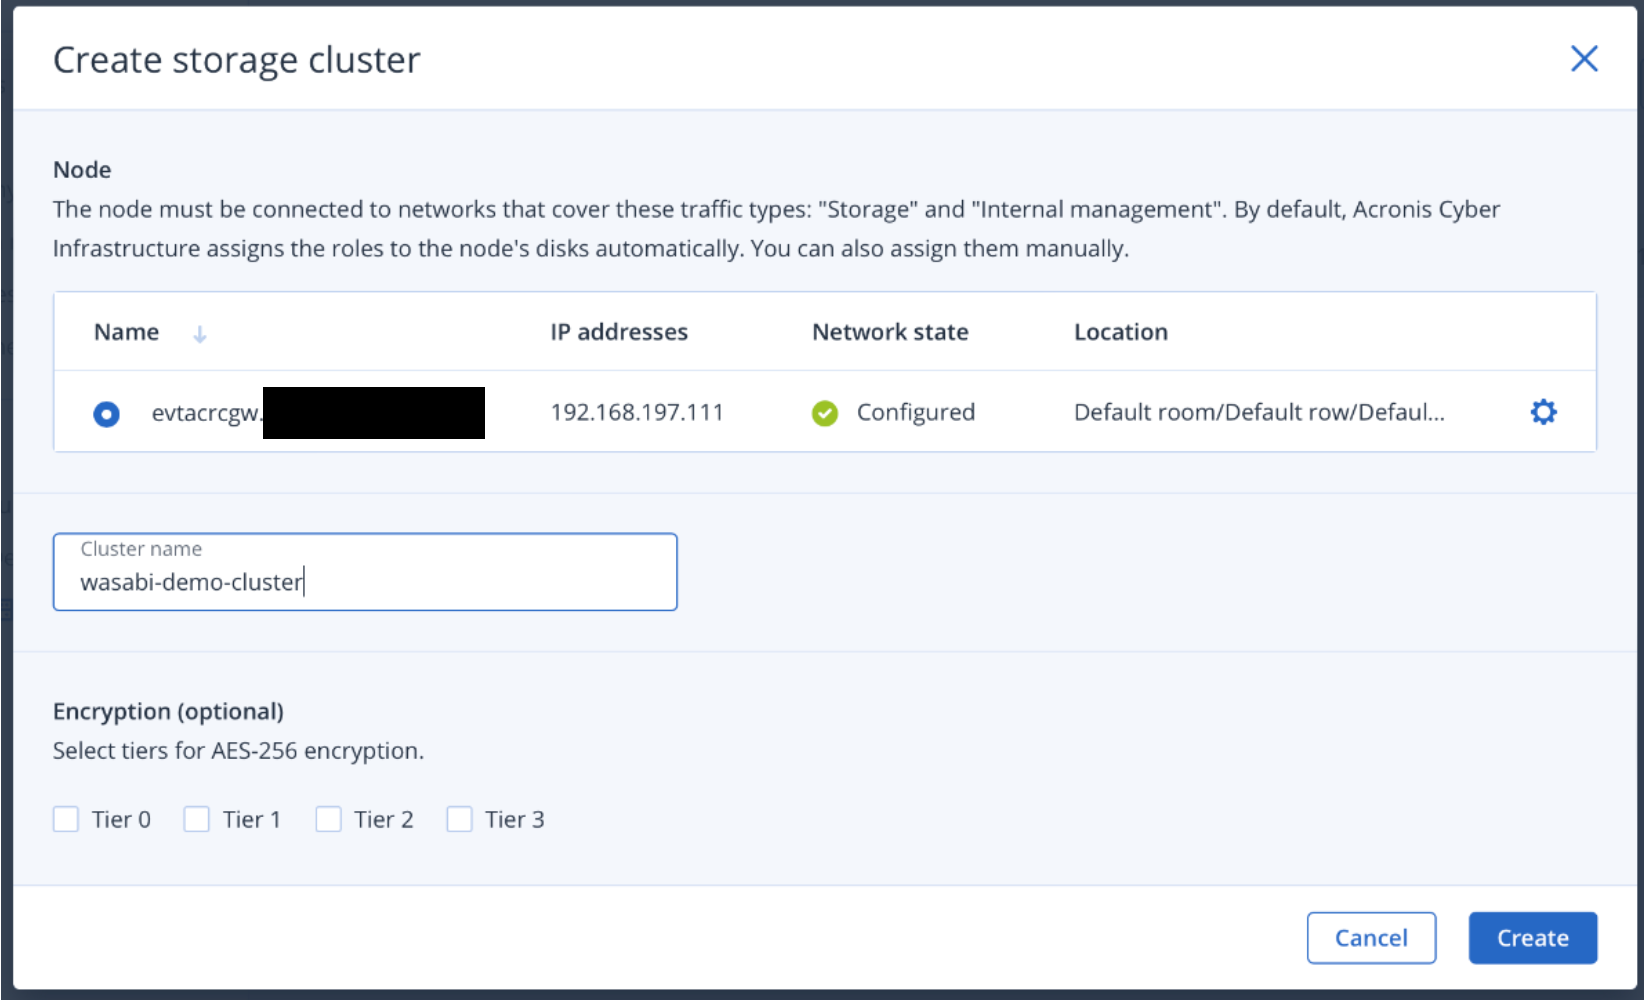Click the evtacrcgw node name

(x=207, y=413)
